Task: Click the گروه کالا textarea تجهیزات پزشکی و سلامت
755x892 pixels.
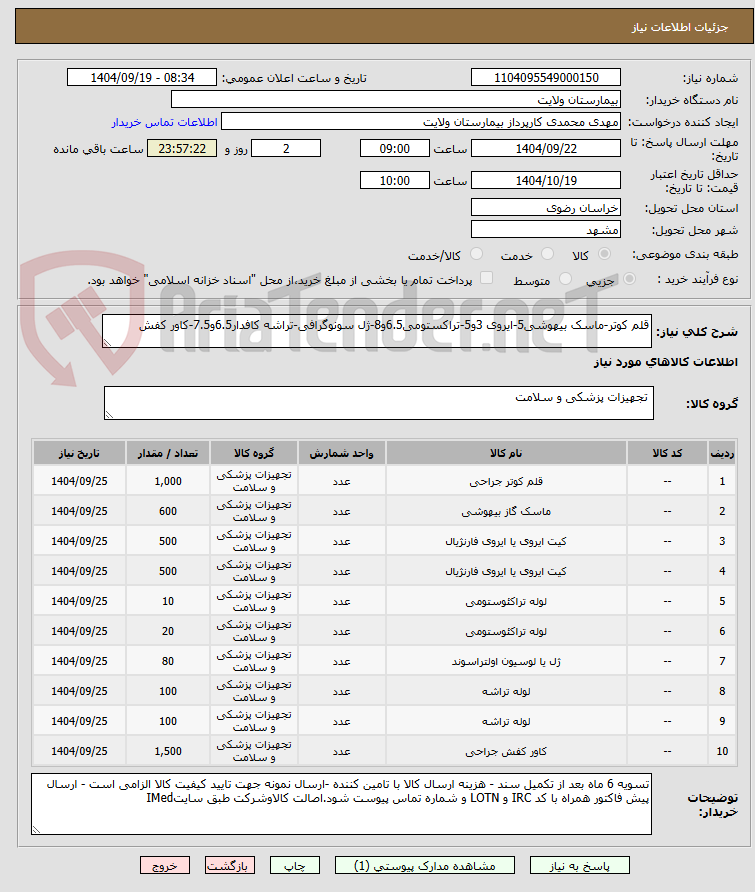Action: point(378,403)
